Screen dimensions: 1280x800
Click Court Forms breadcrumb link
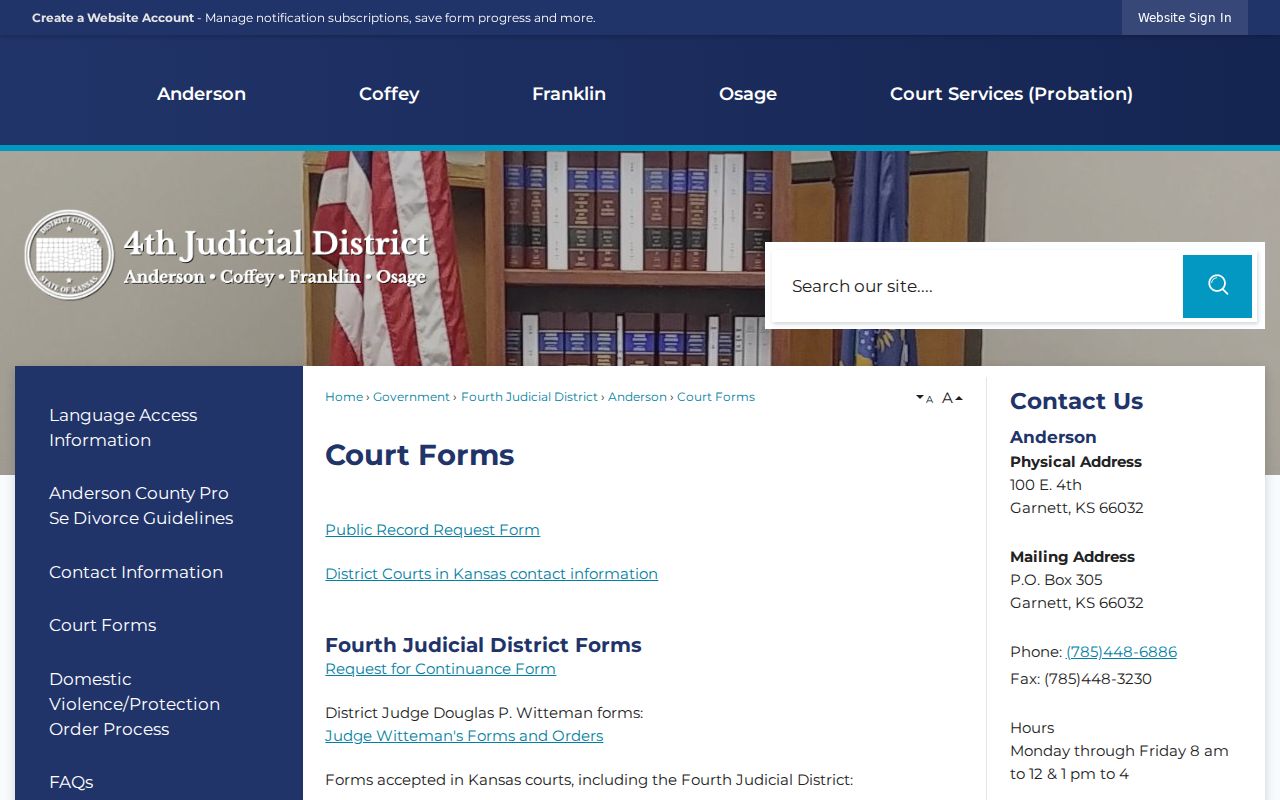[716, 397]
